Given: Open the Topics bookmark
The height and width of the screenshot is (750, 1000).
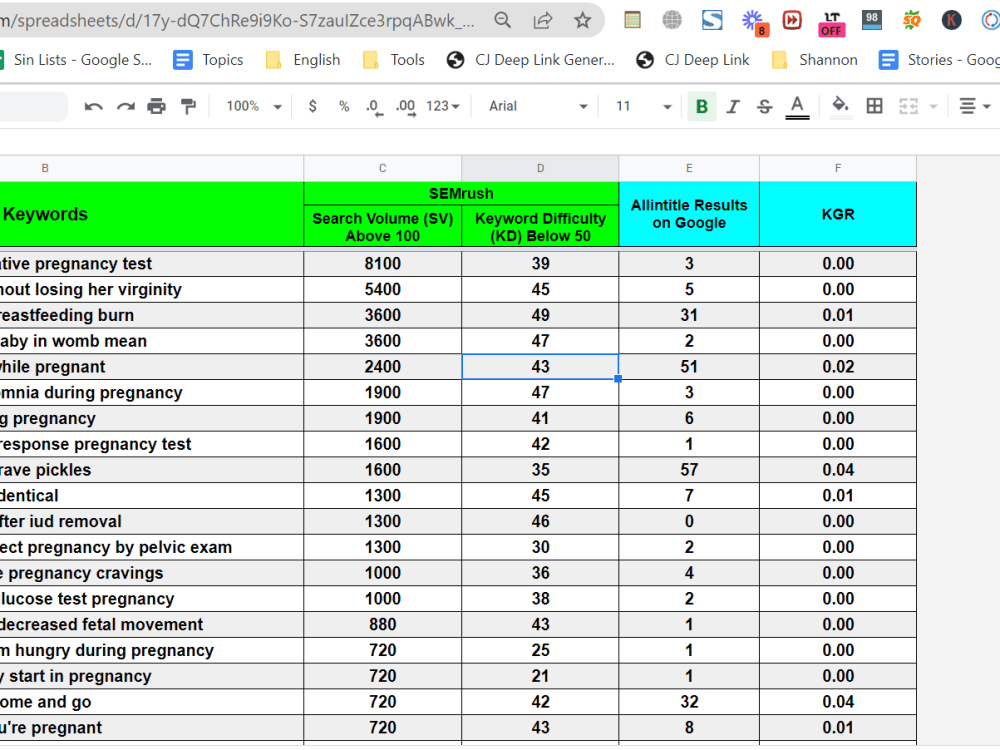Looking at the screenshot, I should click(209, 60).
